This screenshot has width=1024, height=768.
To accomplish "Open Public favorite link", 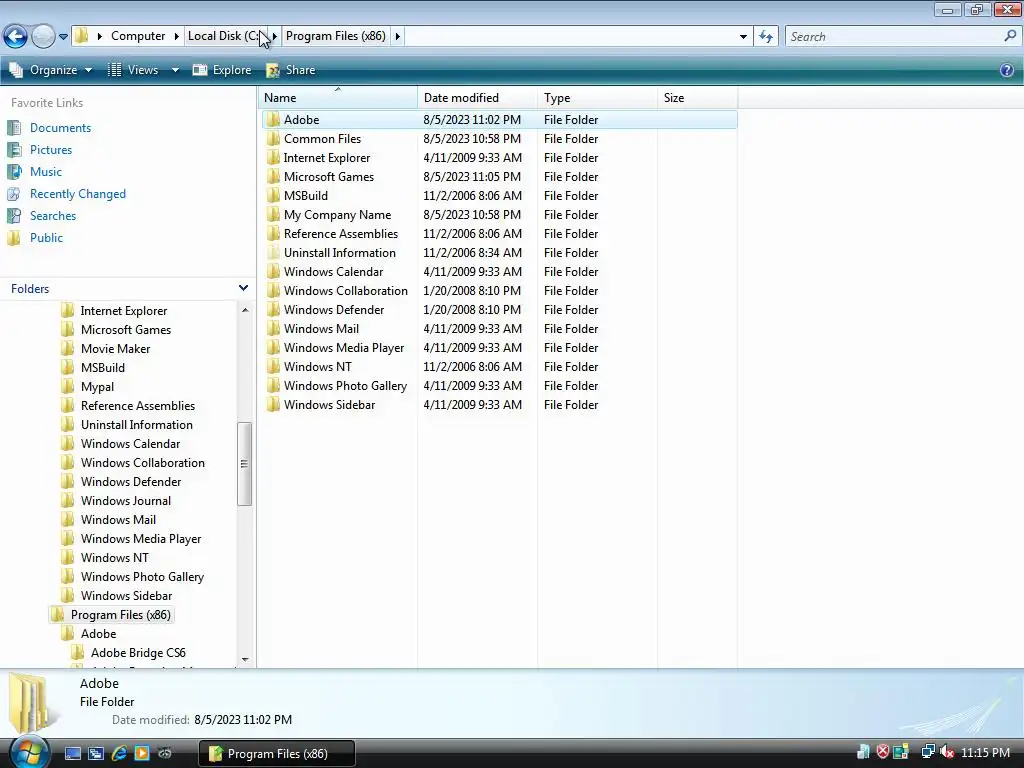I will (46, 238).
